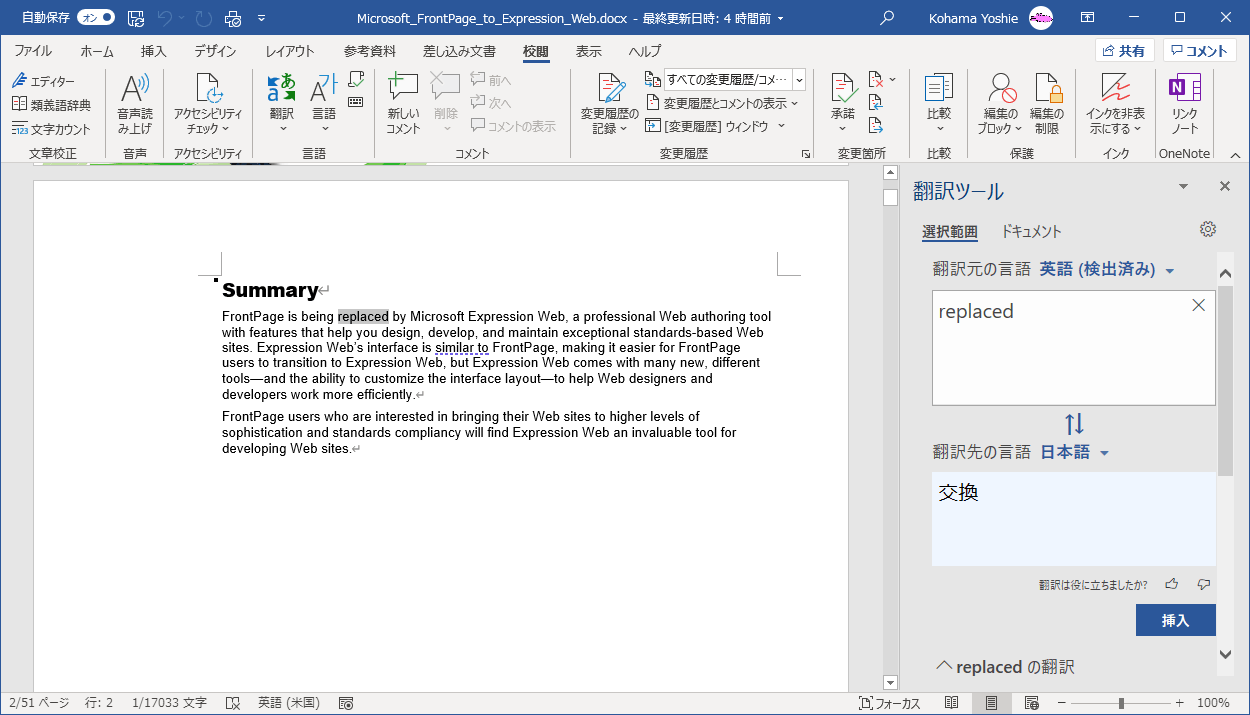
Task: Select the web layout view button
Action: 1030,703
